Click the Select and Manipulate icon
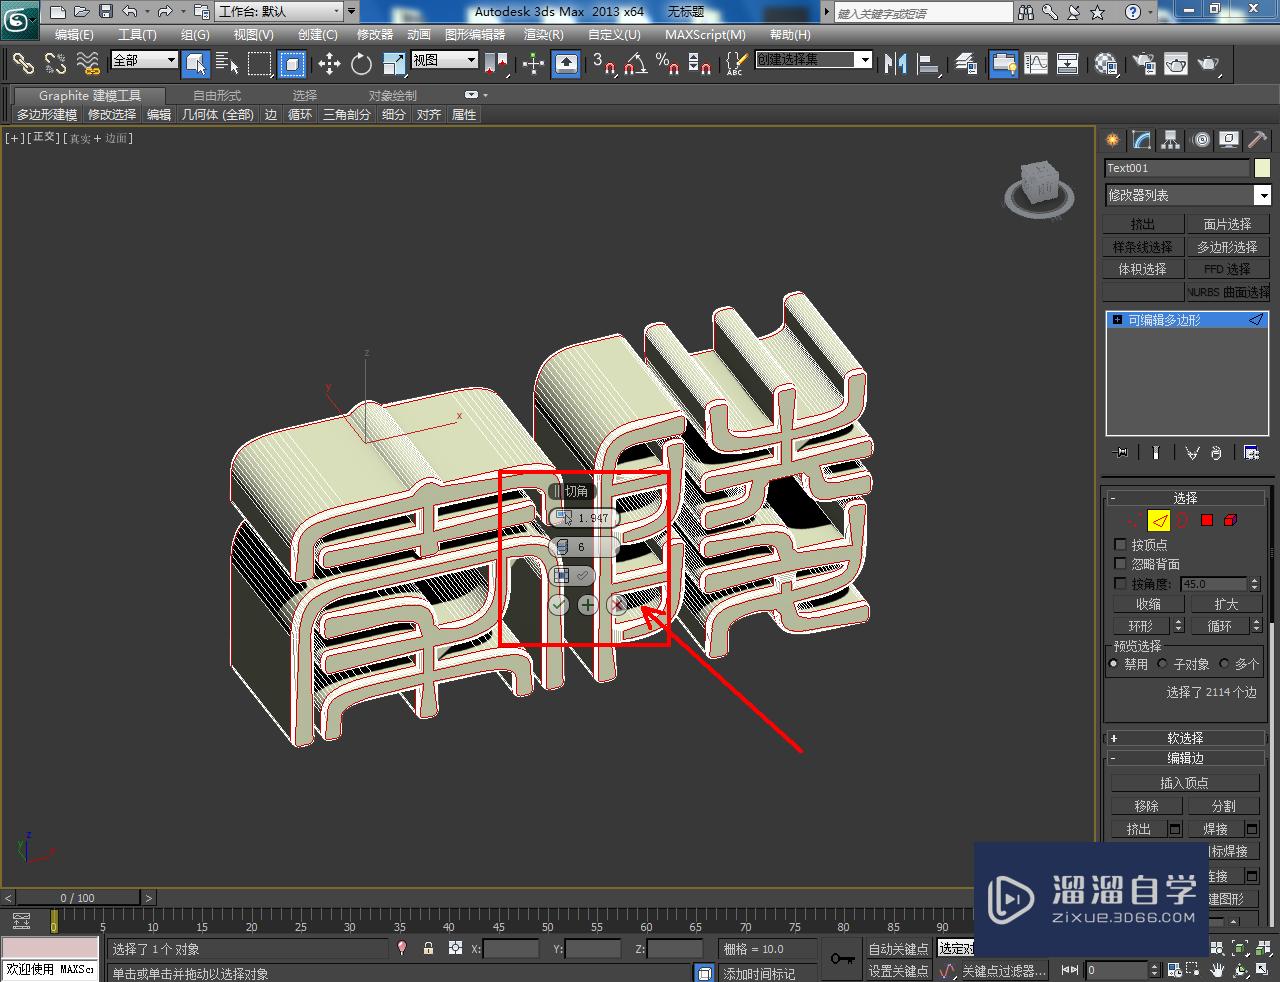This screenshot has width=1280, height=982. pos(533,64)
